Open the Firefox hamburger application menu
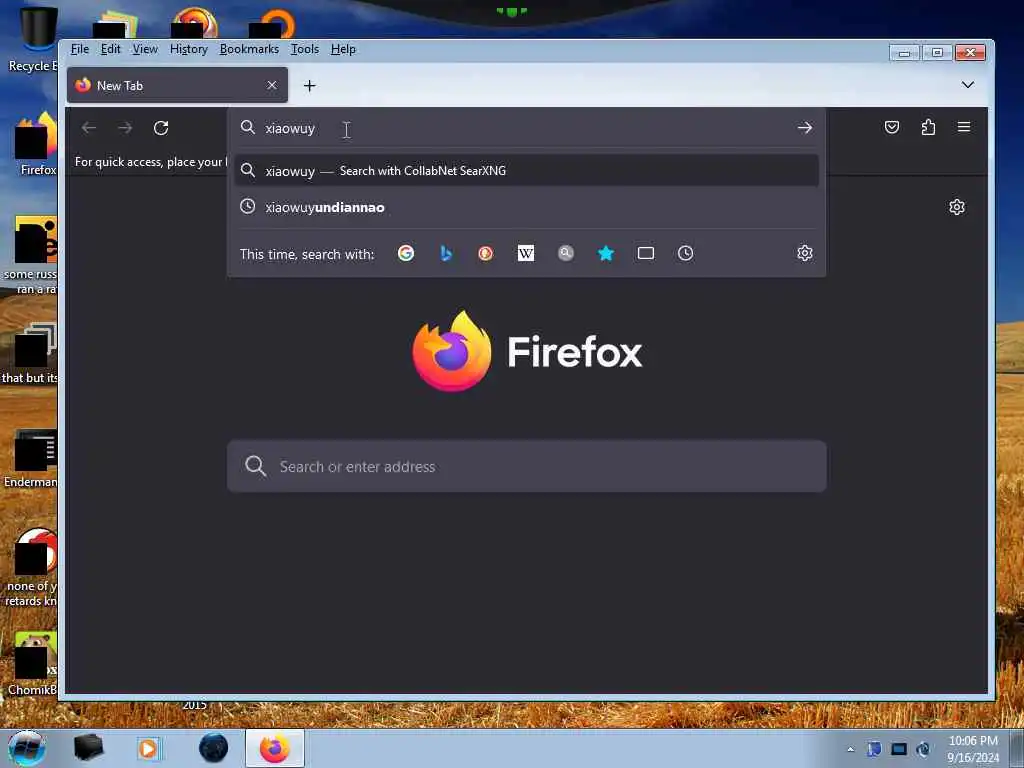 pyautogui.click(x=964, y=127)
